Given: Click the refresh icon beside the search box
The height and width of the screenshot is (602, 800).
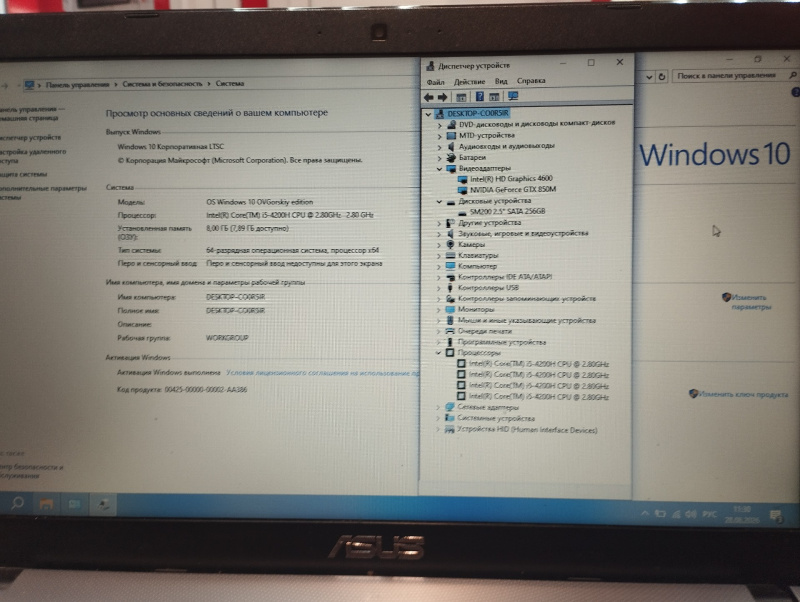Looking at the screenshot, I should [662, 77].
